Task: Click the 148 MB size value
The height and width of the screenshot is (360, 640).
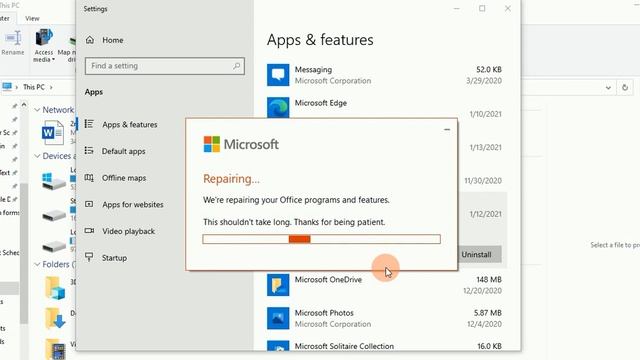Action: click(x=489, y=280)
